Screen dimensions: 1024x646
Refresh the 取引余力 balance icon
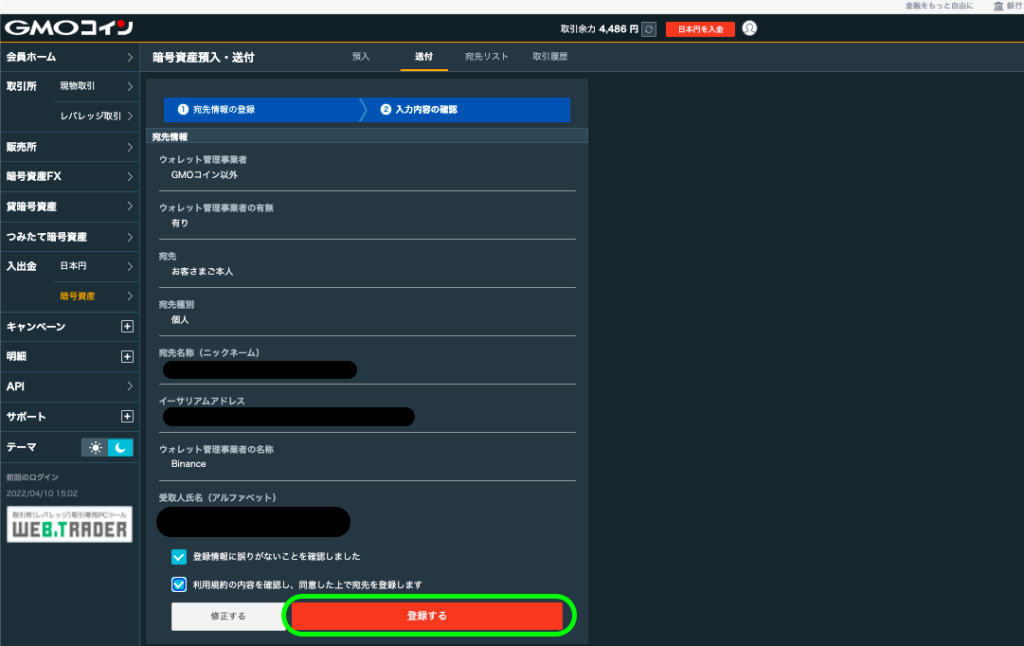648,29
